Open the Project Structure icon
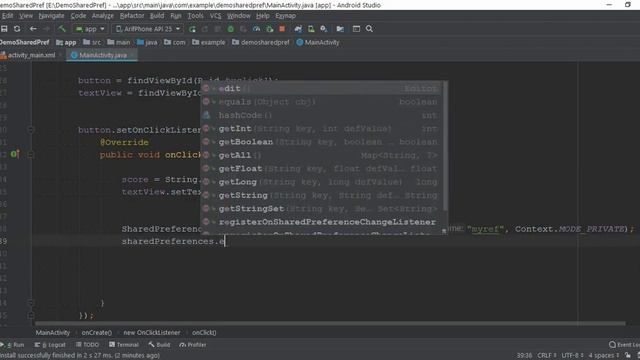The width and height of the screenshot is (640, 360). tap(340, 29)
